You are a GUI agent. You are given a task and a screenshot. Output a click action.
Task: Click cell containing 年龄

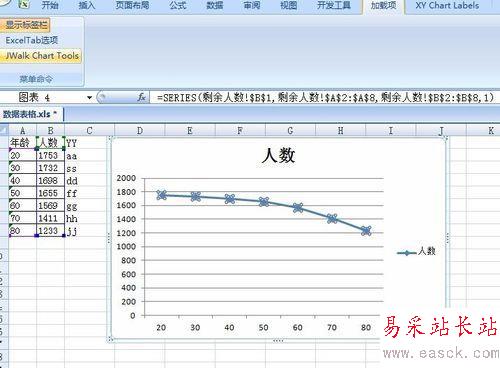tap(22, 143)
